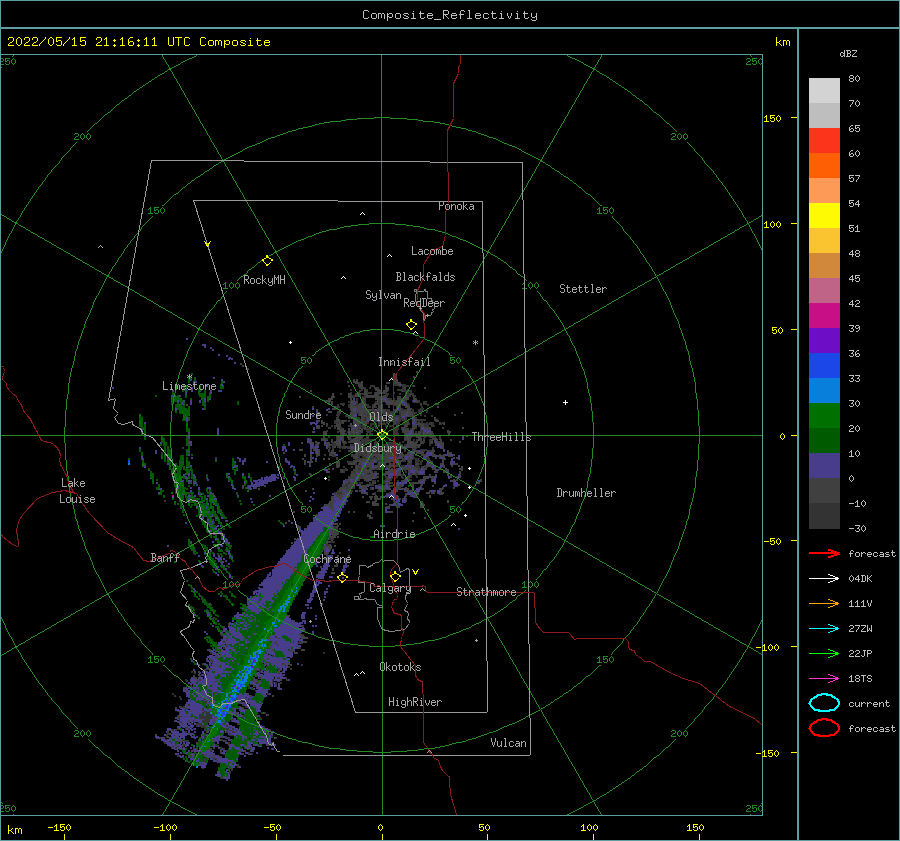
Task: Click the cyan current ellipse legend icon
Action: tap(824, 703)
